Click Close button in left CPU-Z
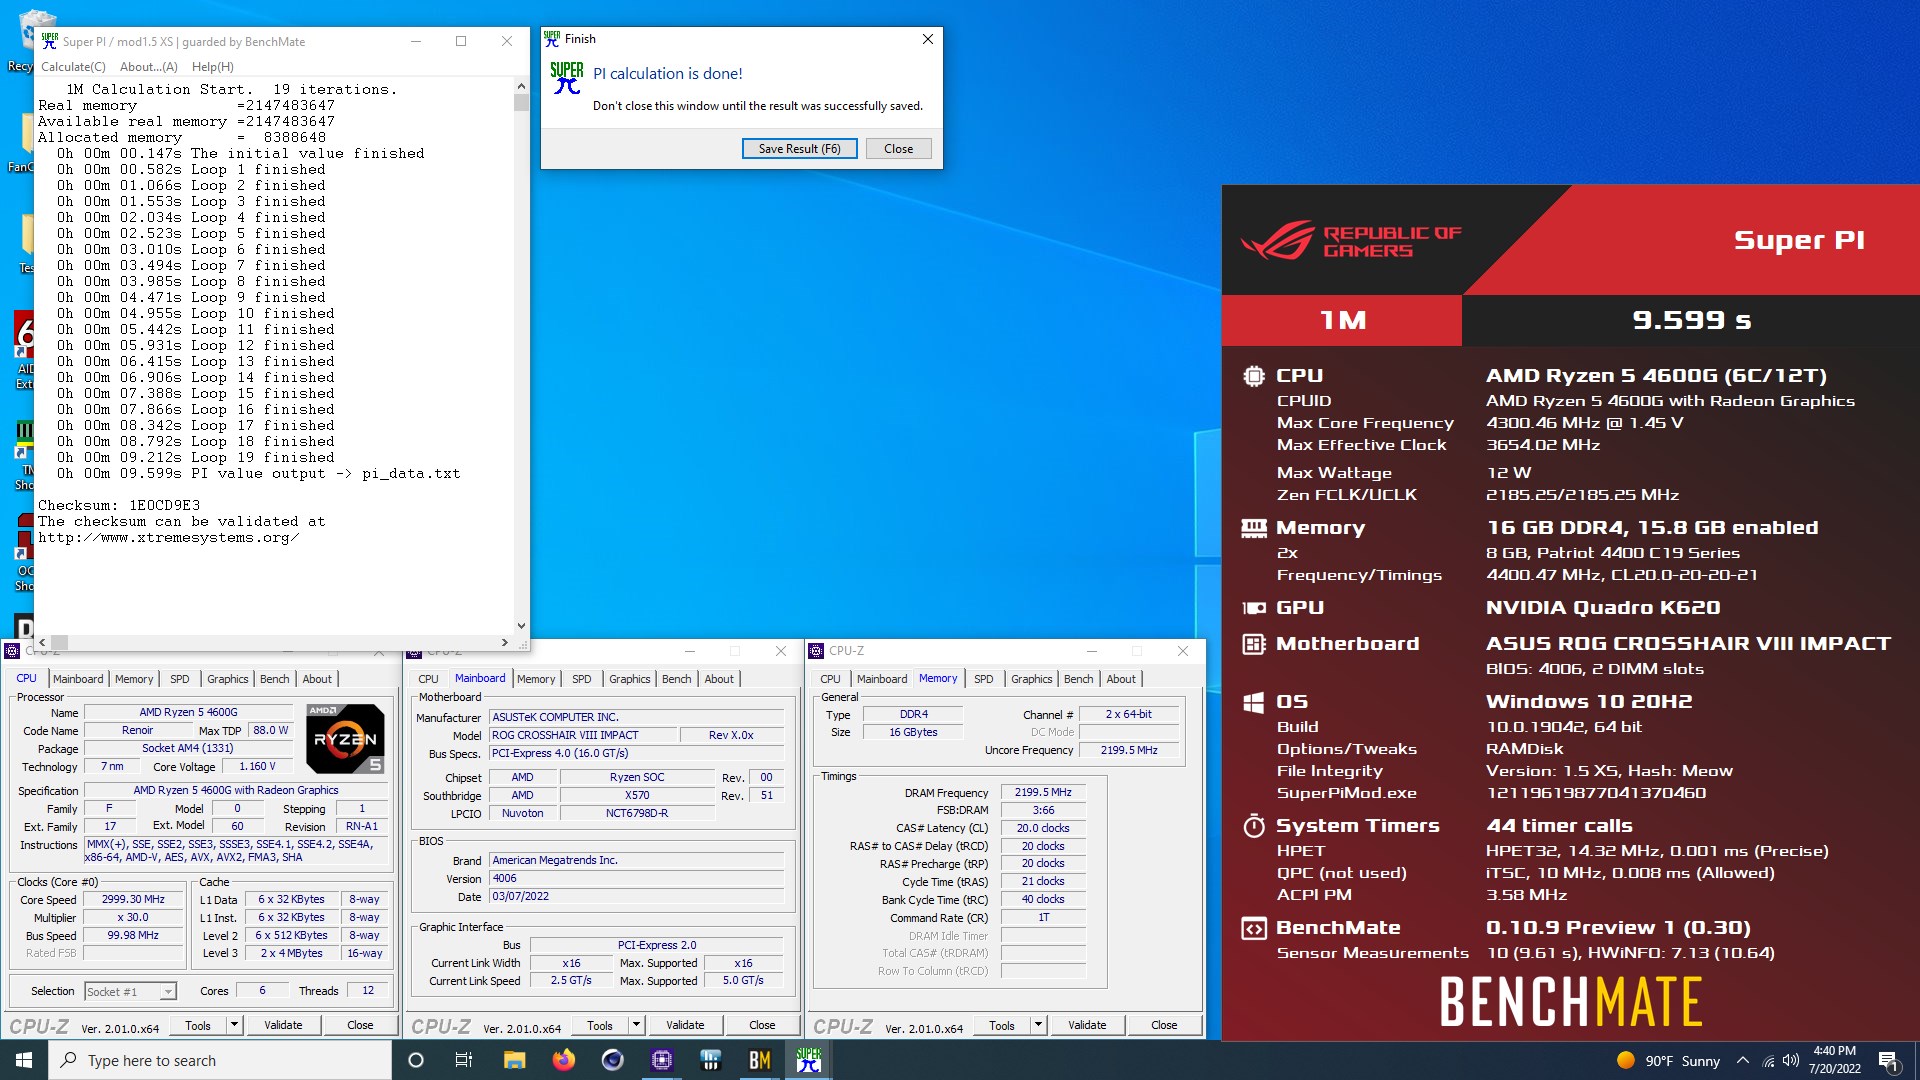The height and width of the screenshot is (1080, 1920). tap(360, 1025)
